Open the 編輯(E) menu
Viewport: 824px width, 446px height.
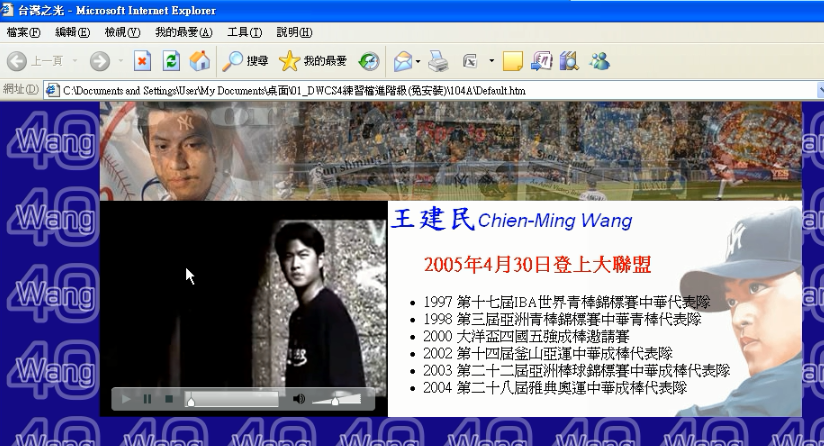coord(73,33)
